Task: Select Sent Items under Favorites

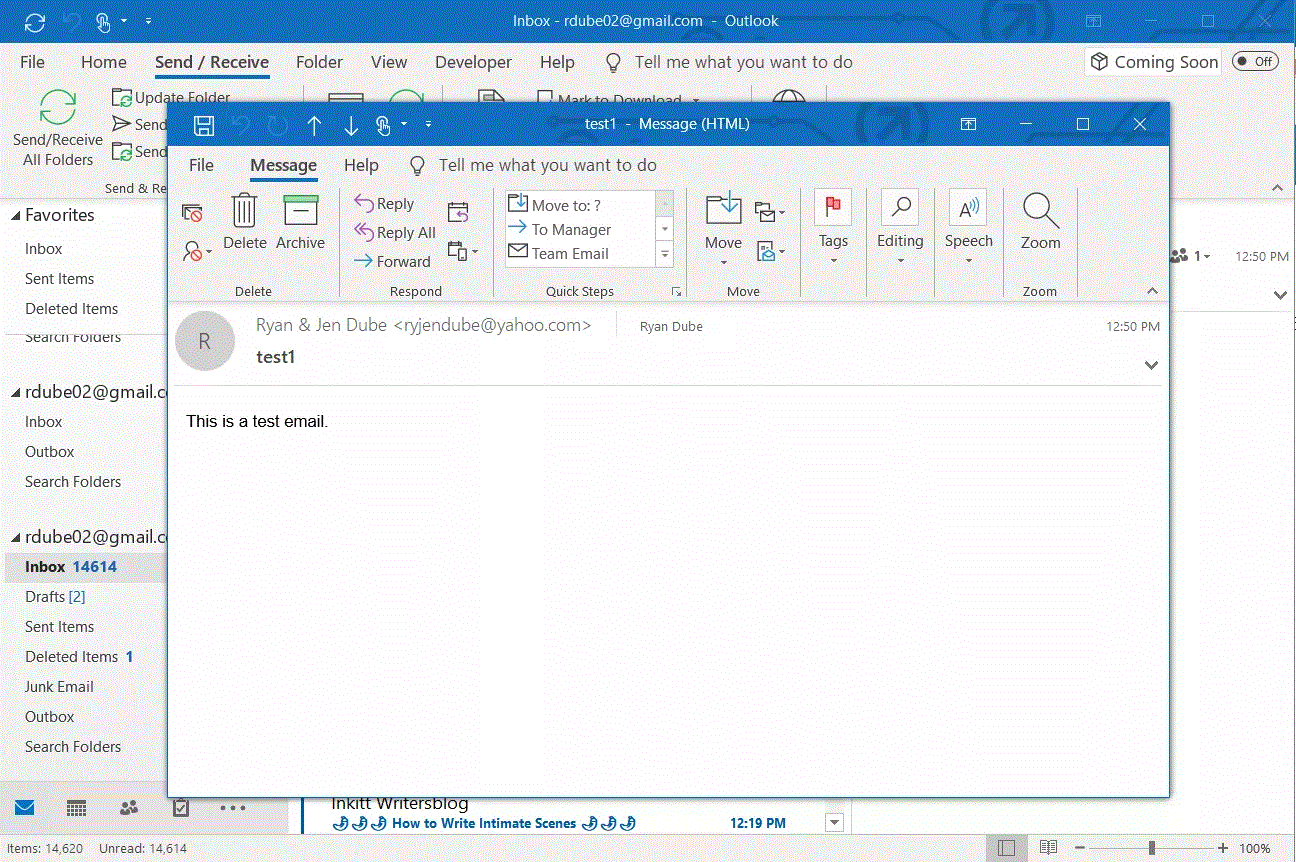Action: point(60,279)
